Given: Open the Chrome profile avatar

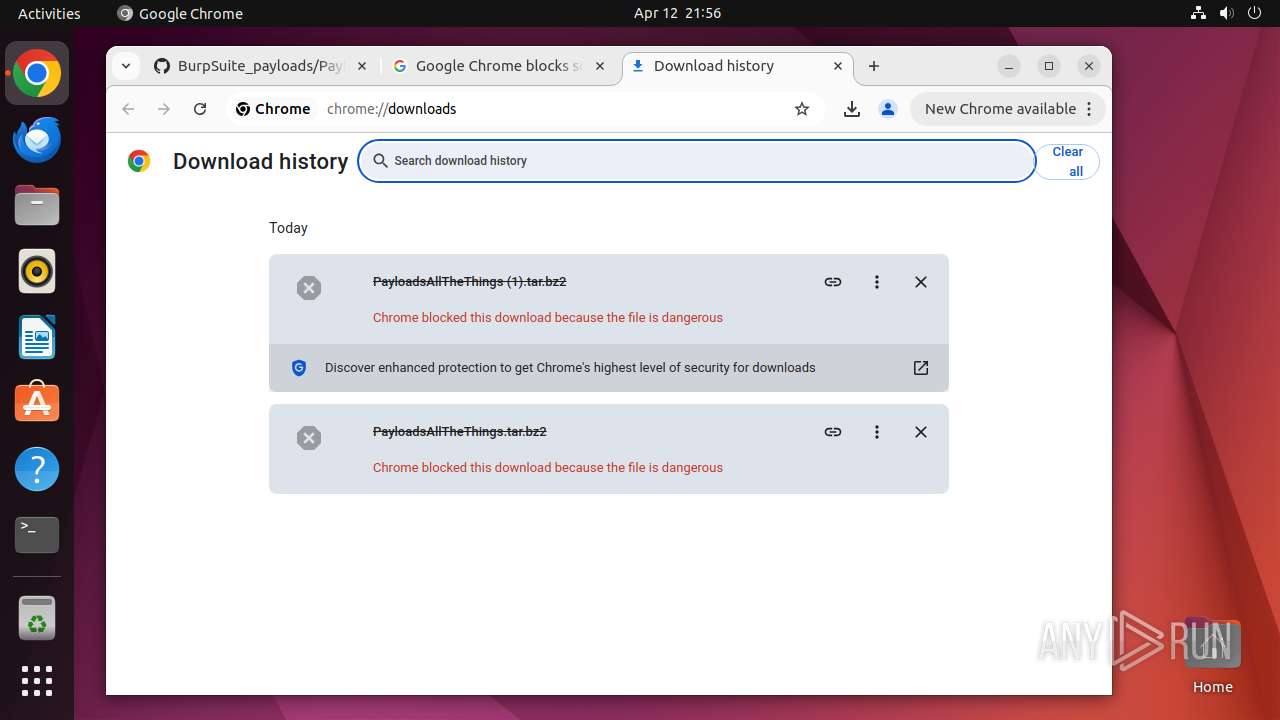Looking at the screenshot, I should (888, 109).
